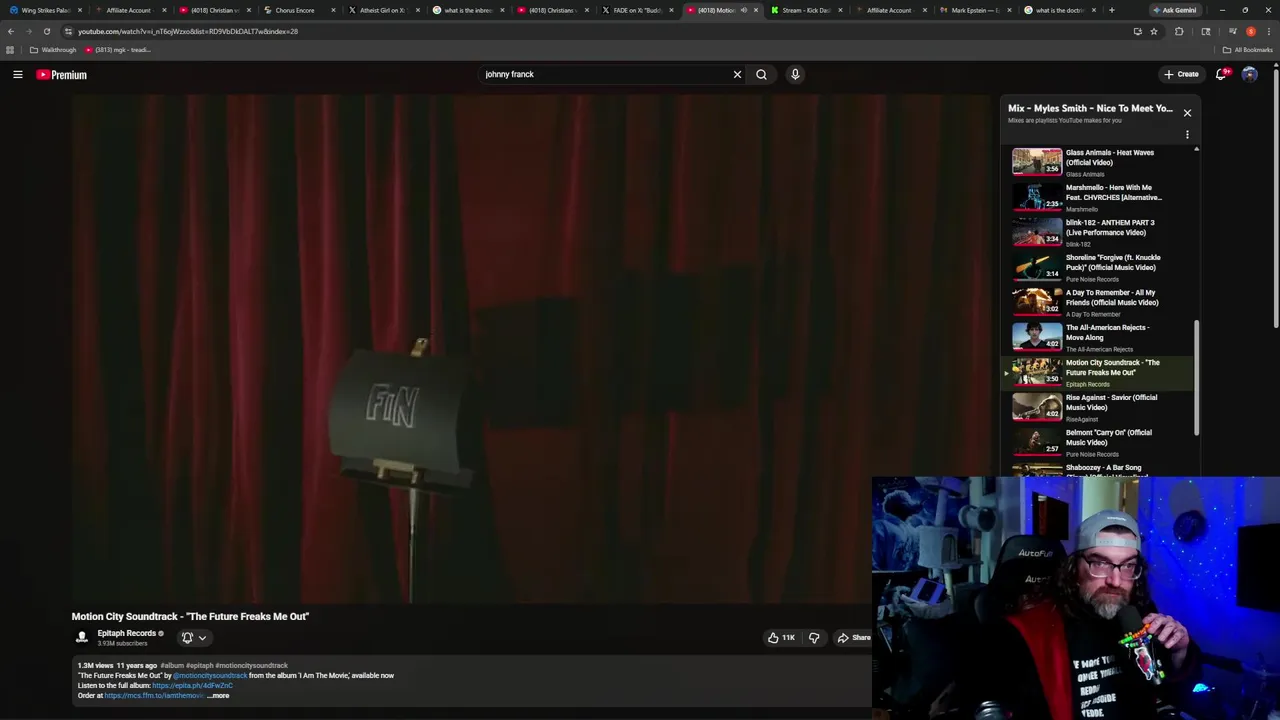Viewport: 1280px width, 720px height.
Task: Toggle notification bell for Epitaph Records
Action: pos(187,638)
